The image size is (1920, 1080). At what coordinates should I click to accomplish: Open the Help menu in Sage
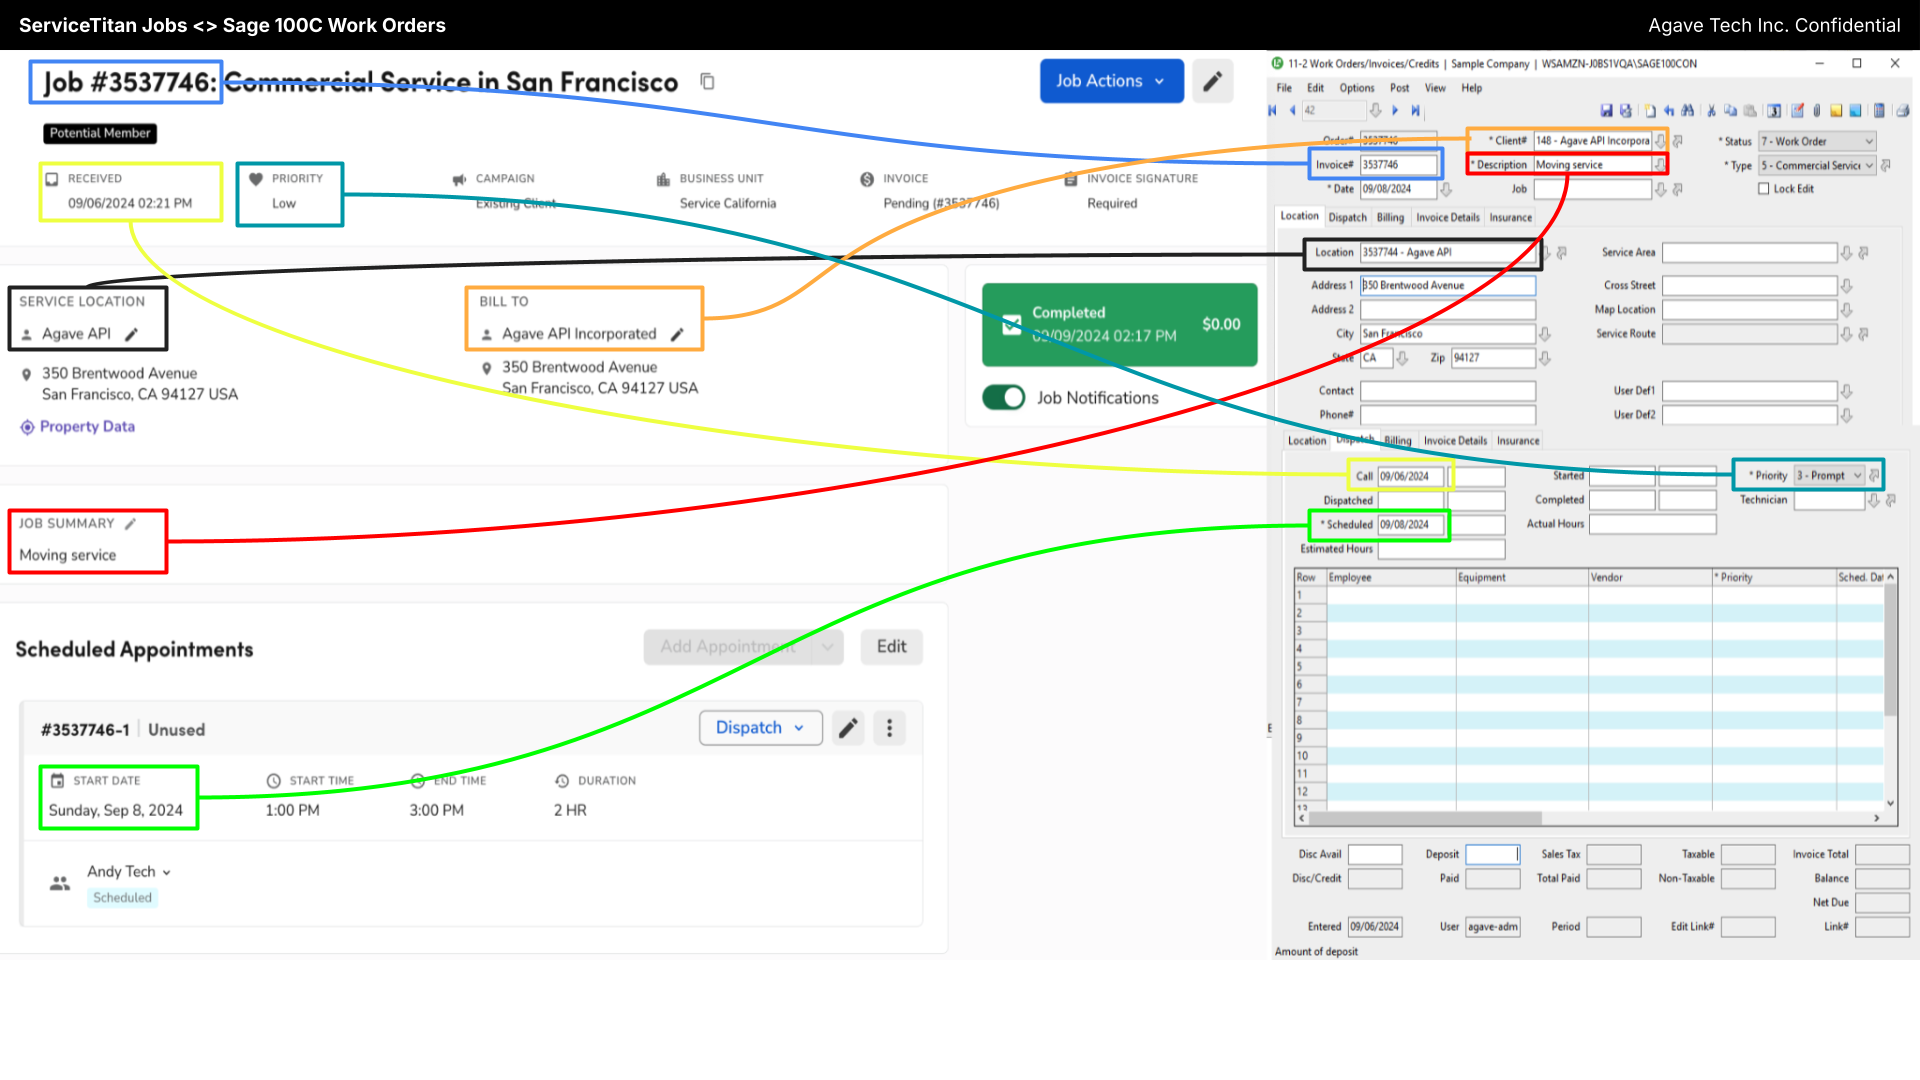click(1472, 88)
